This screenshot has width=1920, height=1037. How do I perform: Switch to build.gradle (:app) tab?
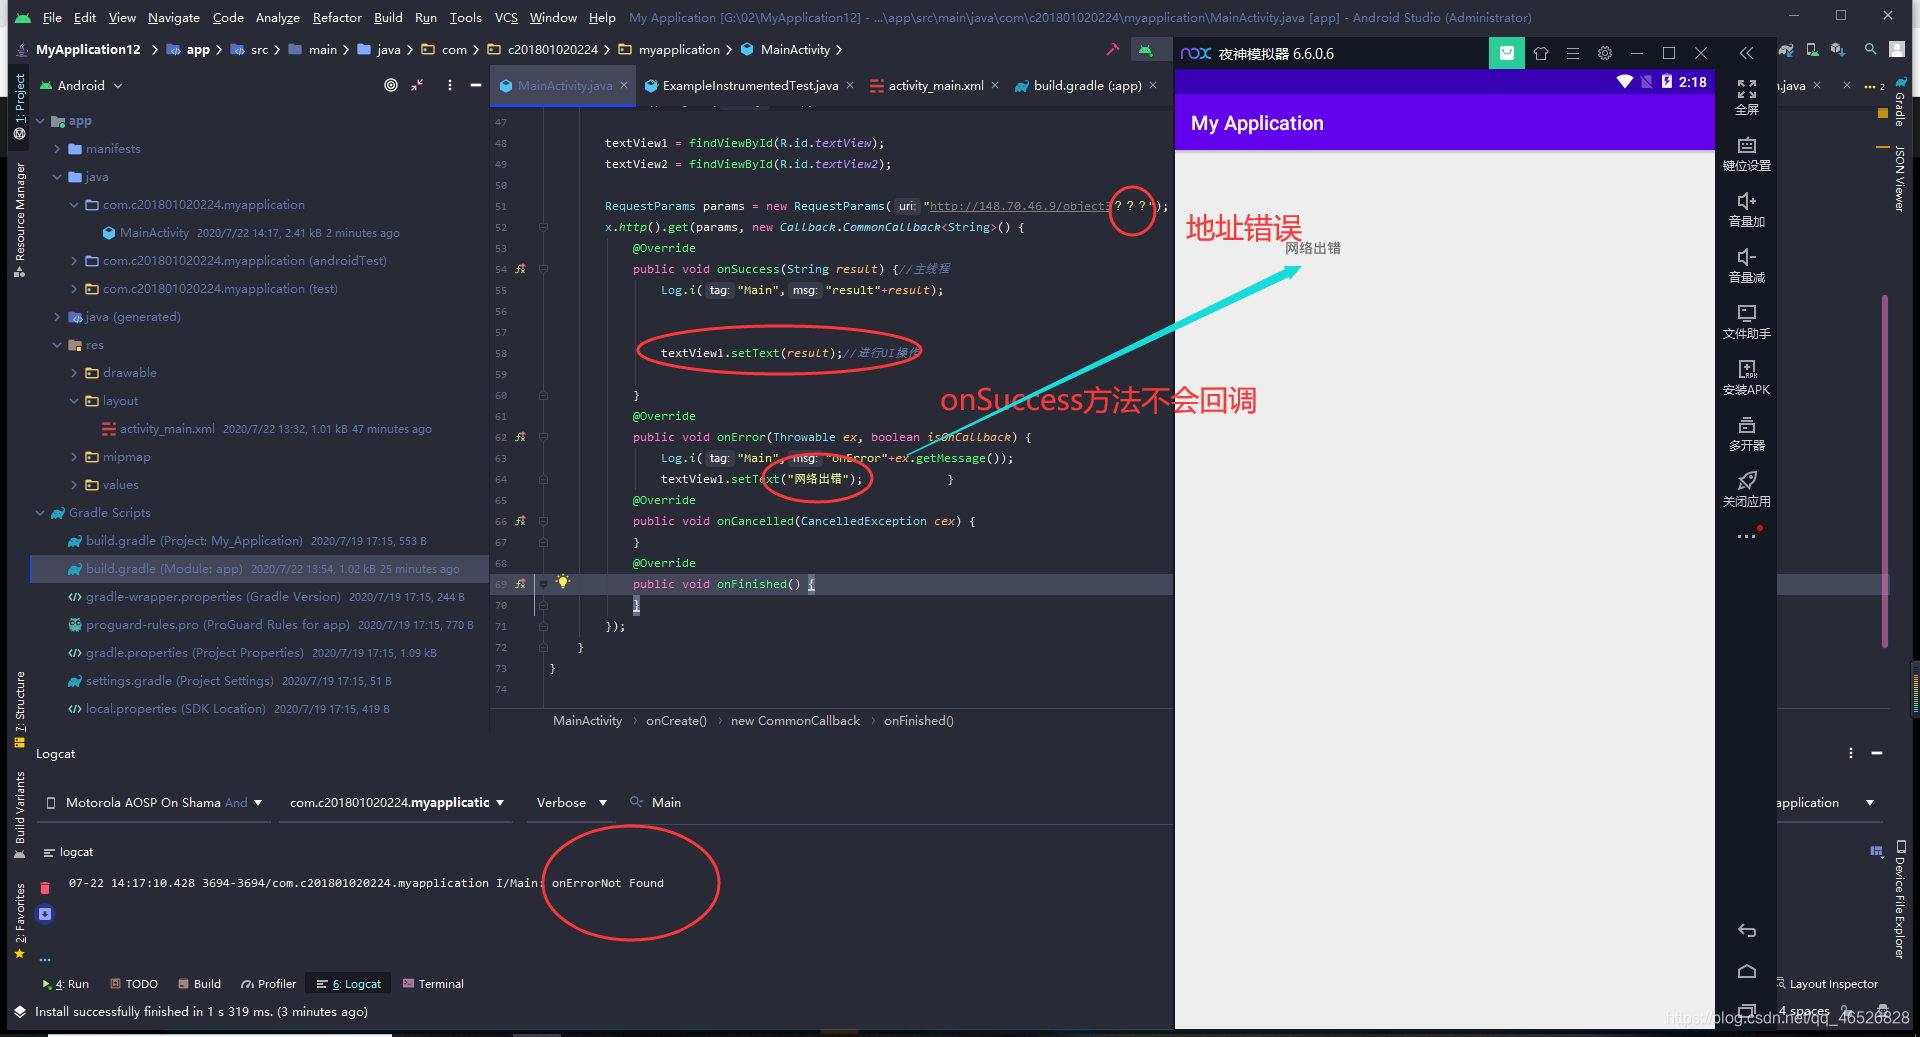tap(1086, 85)
